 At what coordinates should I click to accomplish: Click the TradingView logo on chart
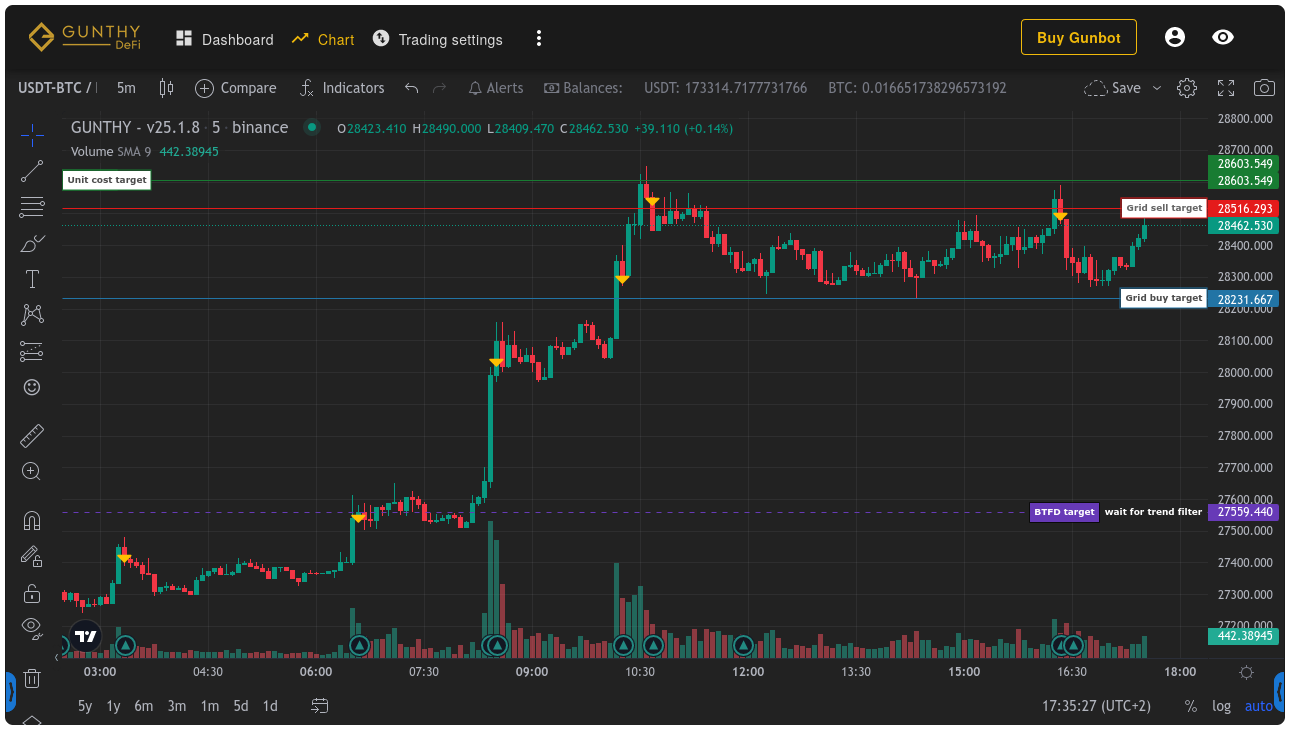86,637
